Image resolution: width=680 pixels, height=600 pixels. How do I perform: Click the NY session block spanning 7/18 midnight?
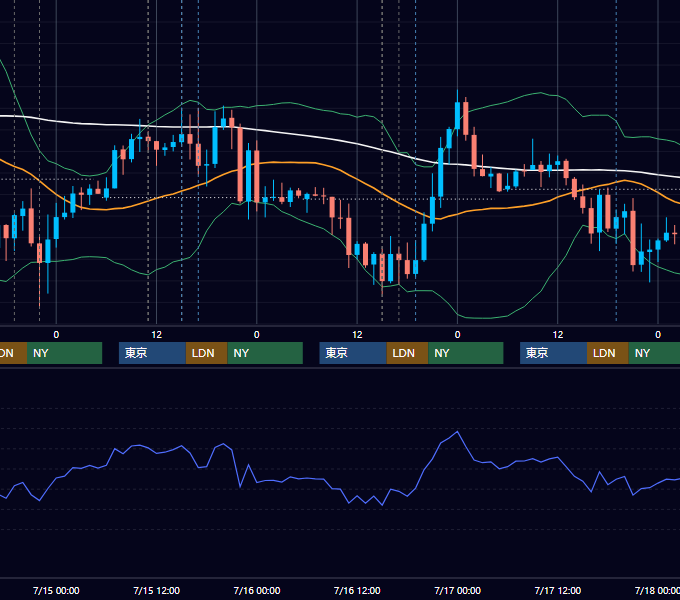point(654,353)
